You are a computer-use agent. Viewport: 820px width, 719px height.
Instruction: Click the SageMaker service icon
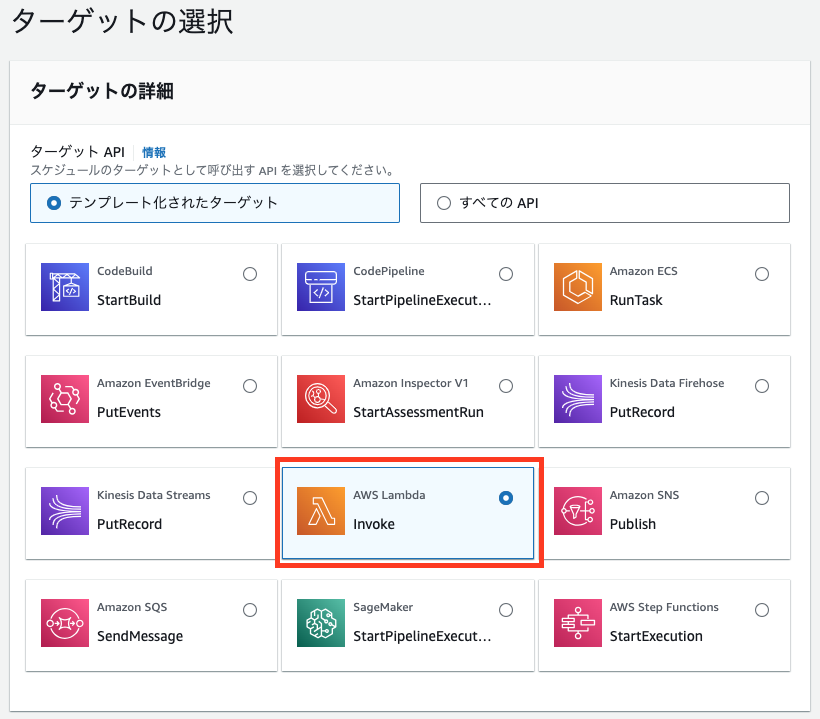pos(321,623)
